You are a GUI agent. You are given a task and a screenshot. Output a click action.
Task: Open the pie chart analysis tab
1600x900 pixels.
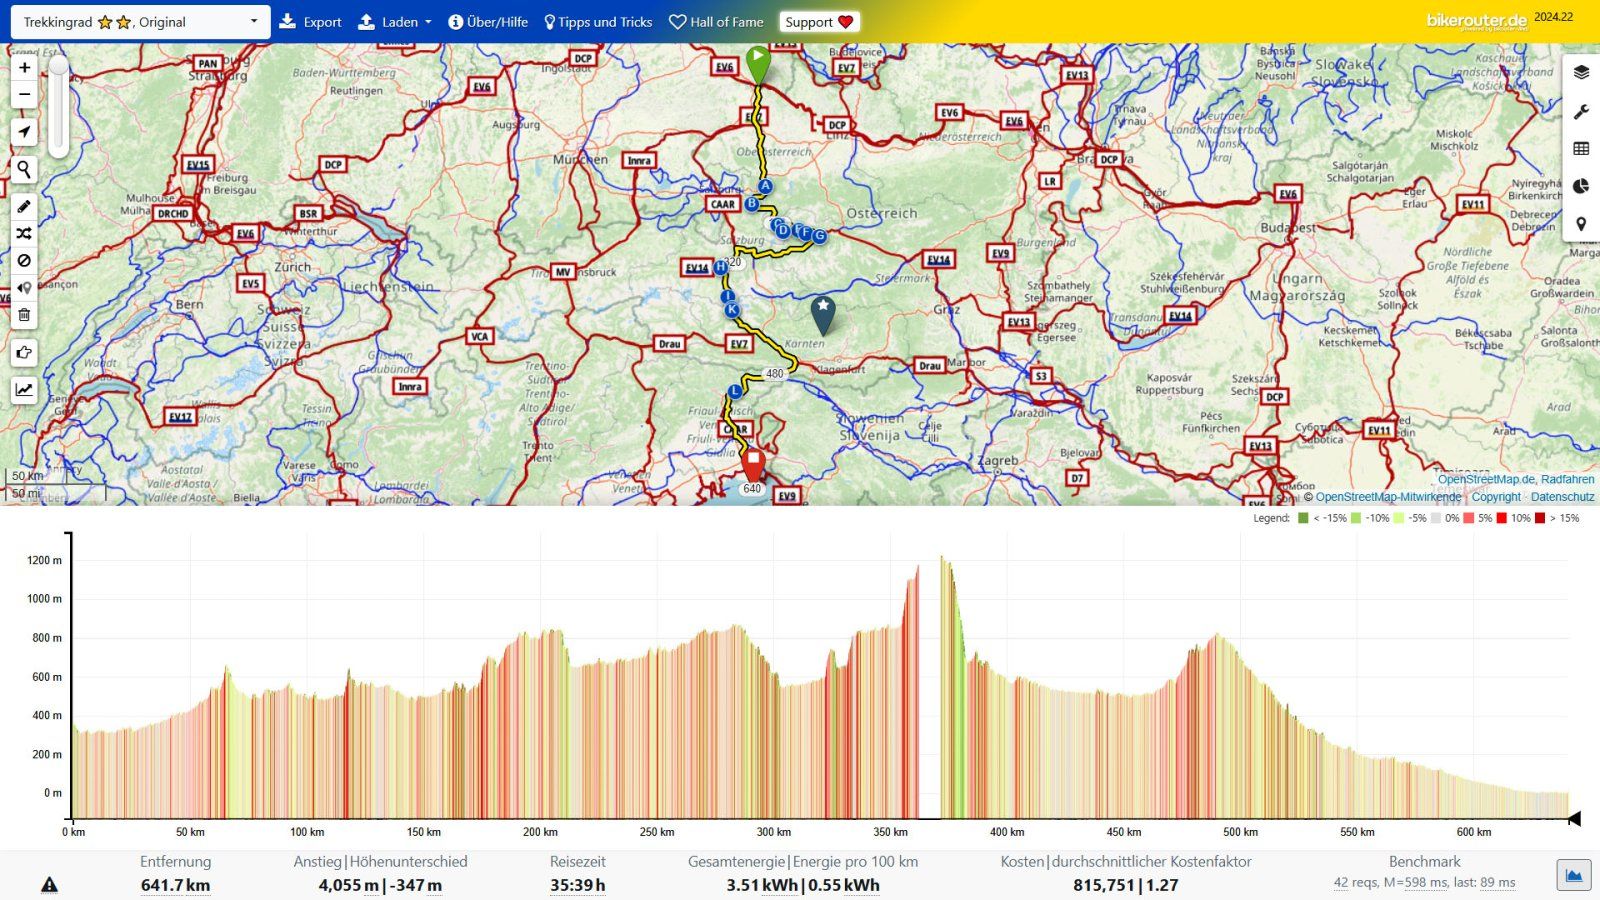(x=1581, y=186)
